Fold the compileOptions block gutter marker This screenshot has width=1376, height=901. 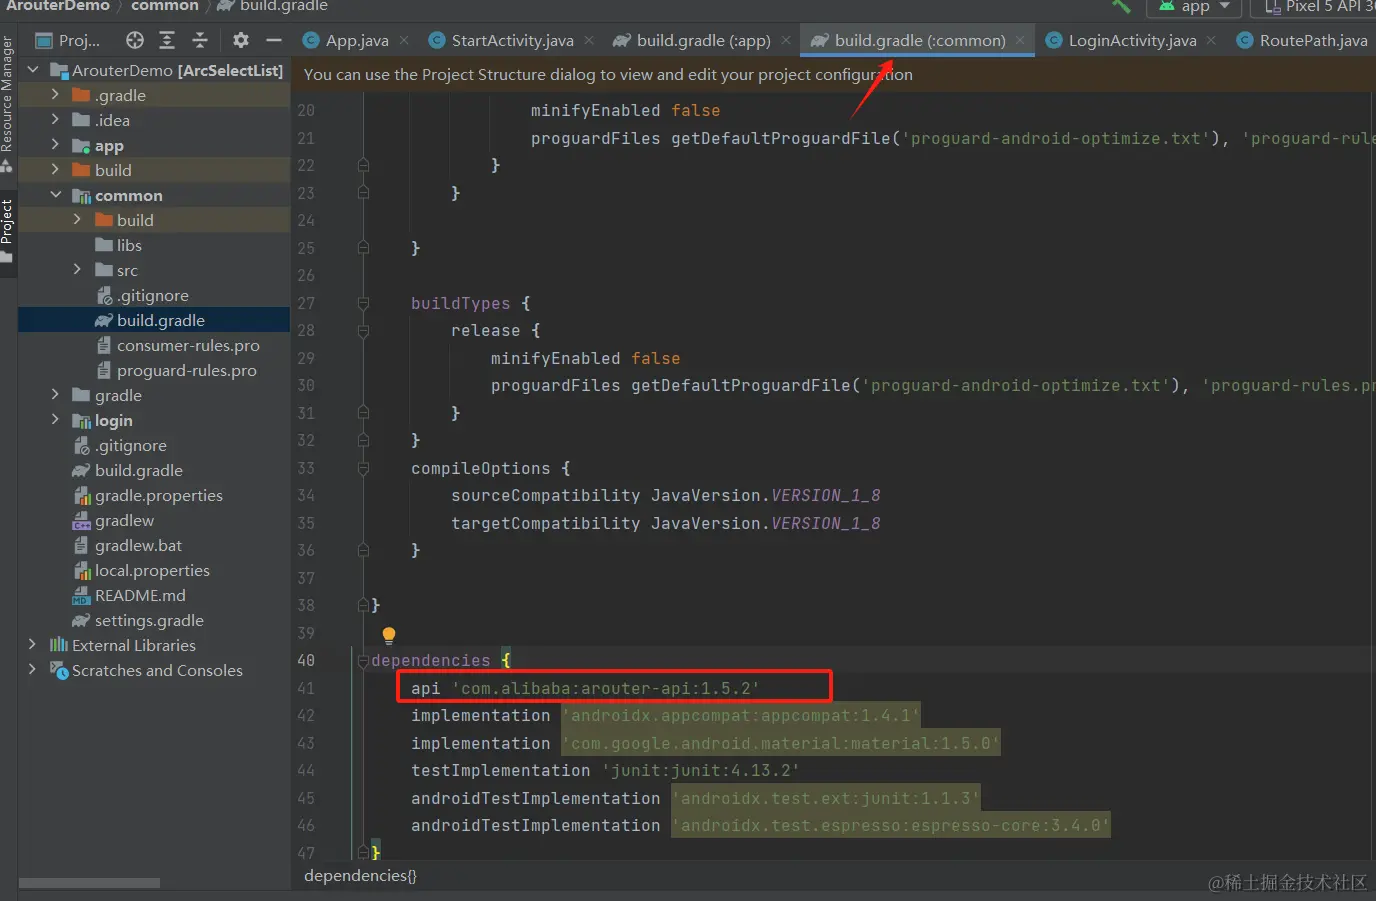coord(364,468)
